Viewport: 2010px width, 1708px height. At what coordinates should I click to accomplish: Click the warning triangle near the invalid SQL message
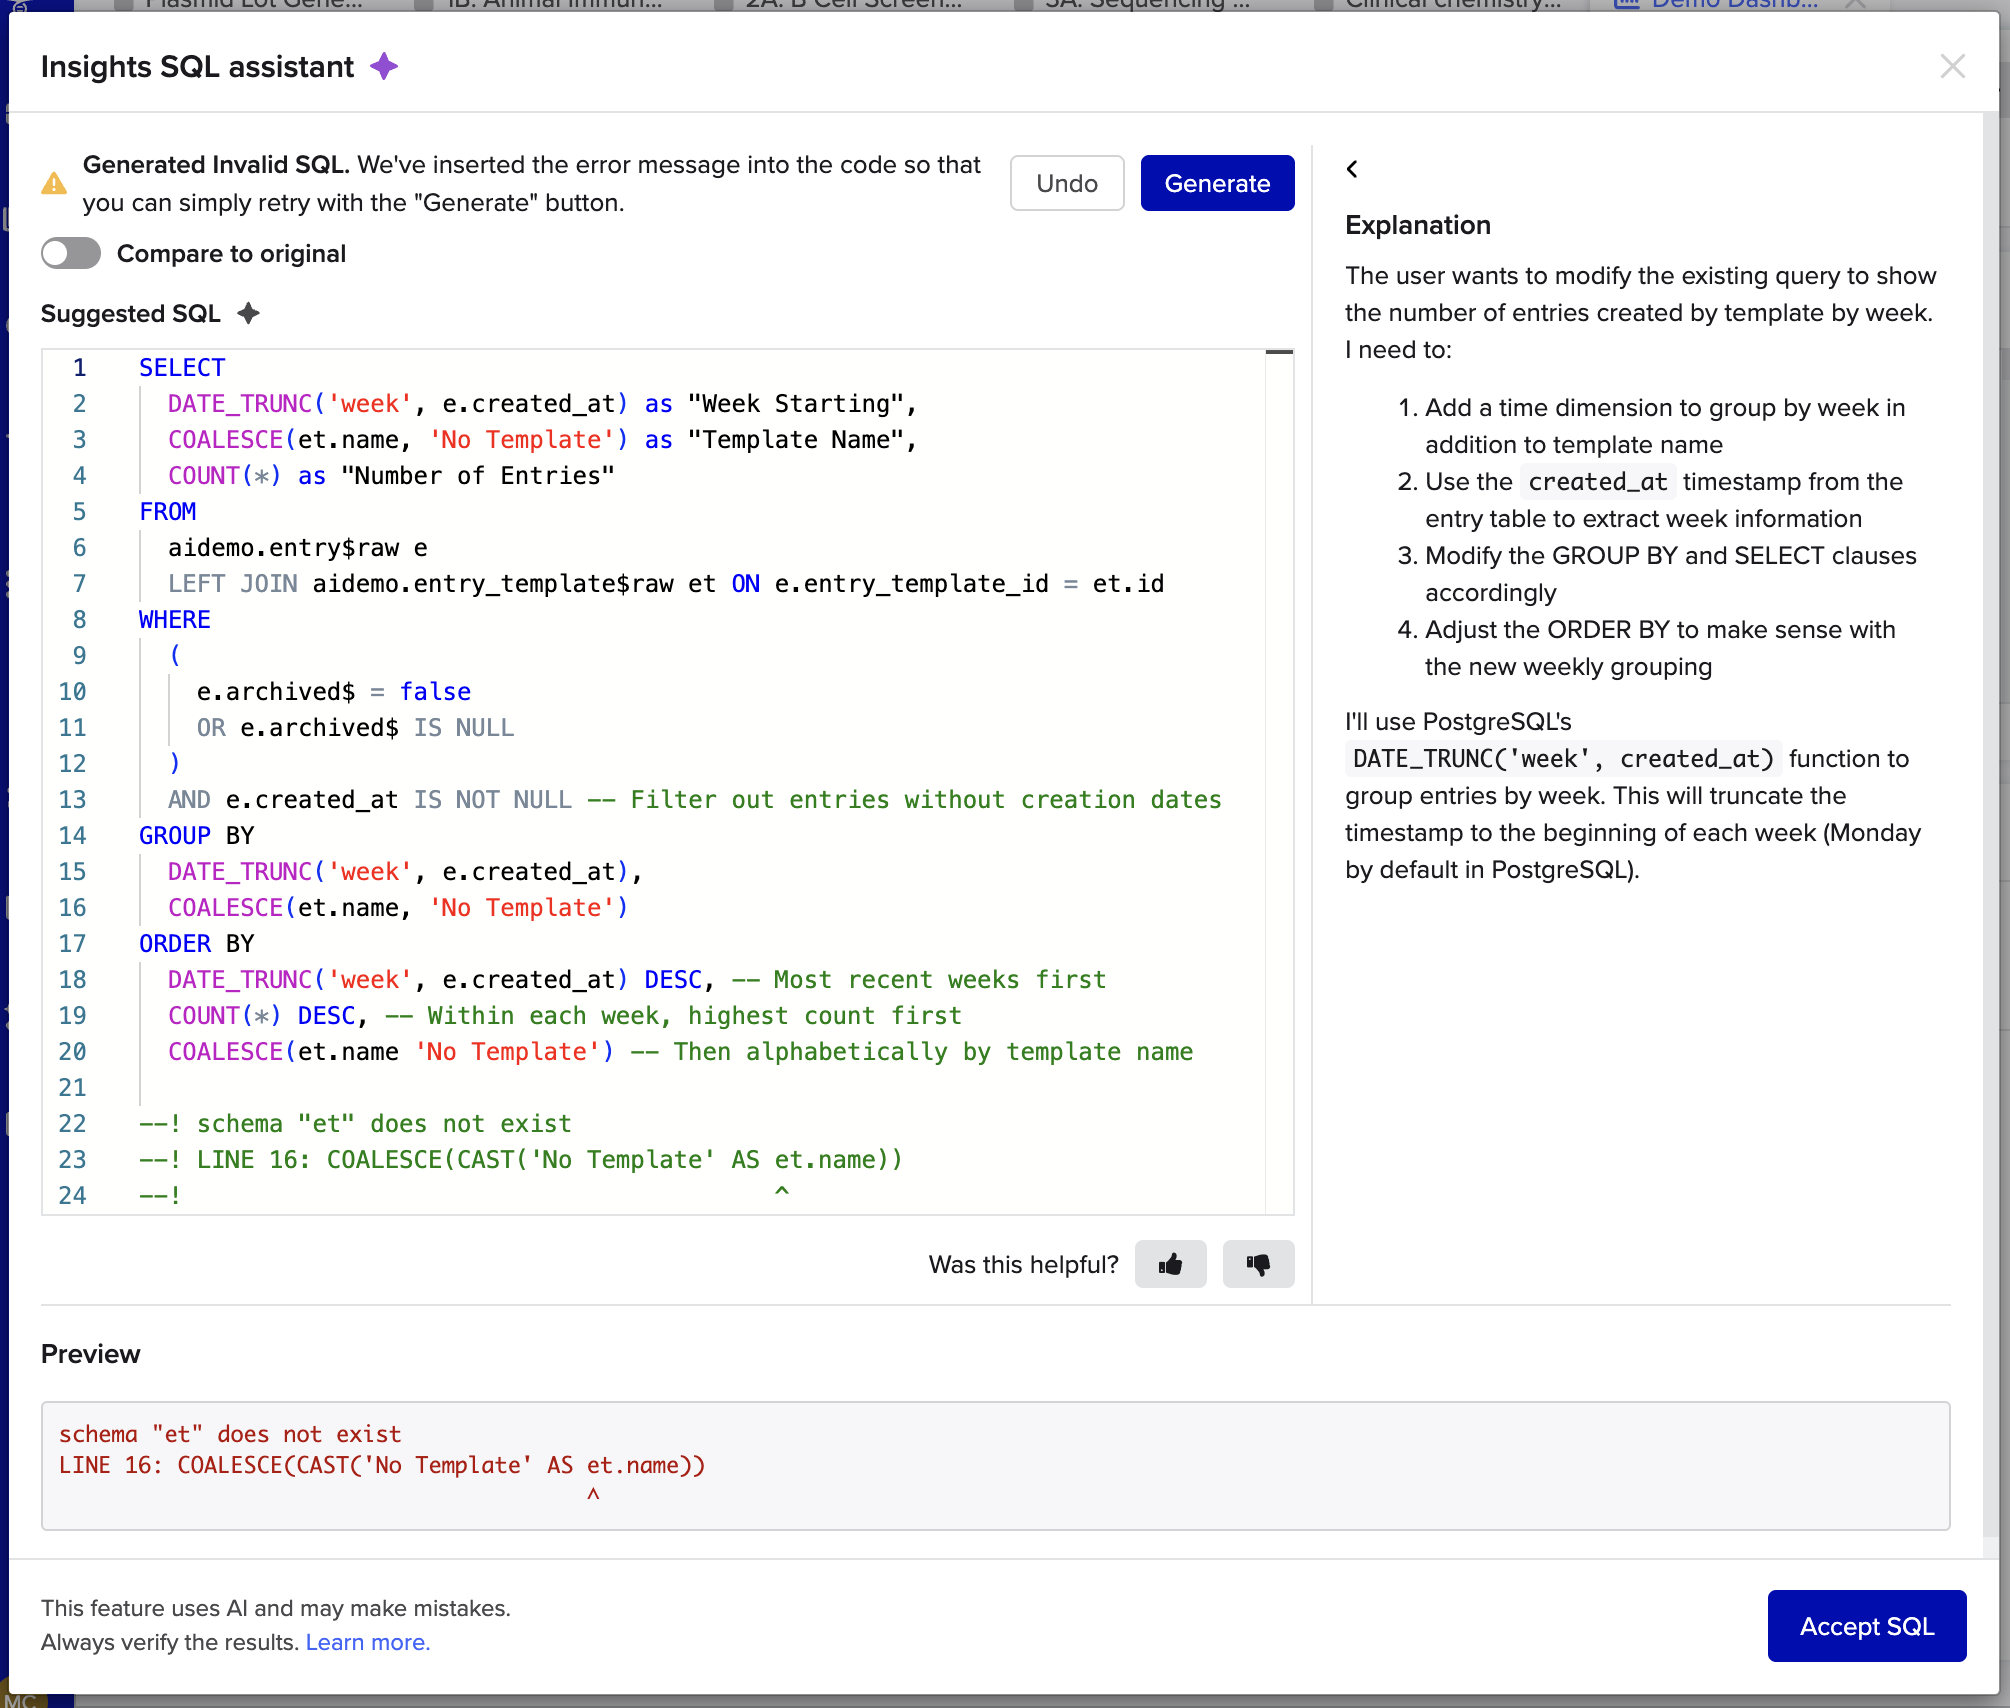(55, 183)
